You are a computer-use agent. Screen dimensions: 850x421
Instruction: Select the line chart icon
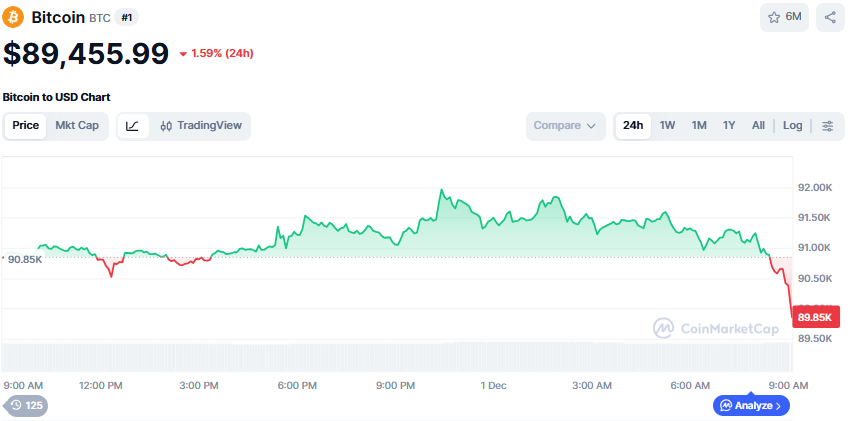point(133,126)
